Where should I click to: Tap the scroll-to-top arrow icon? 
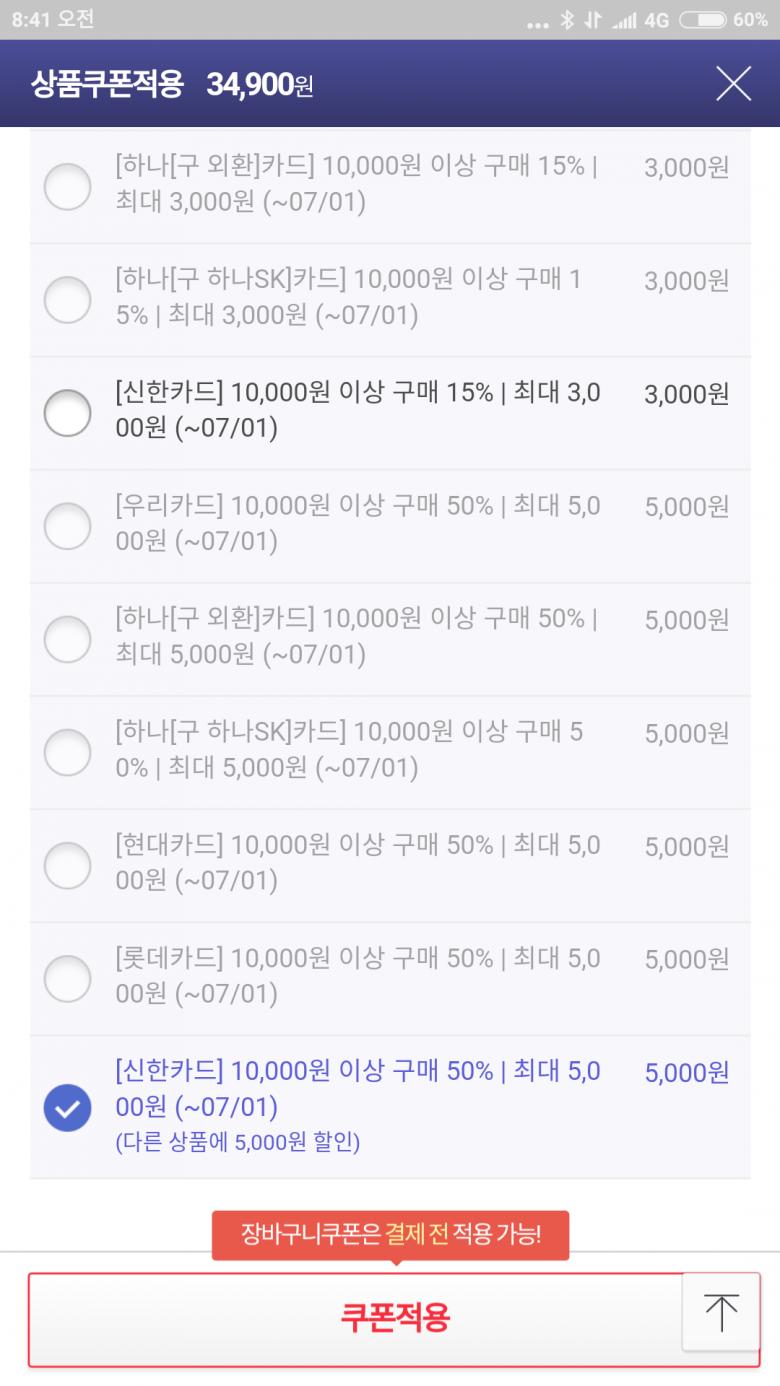(720, 1312)
